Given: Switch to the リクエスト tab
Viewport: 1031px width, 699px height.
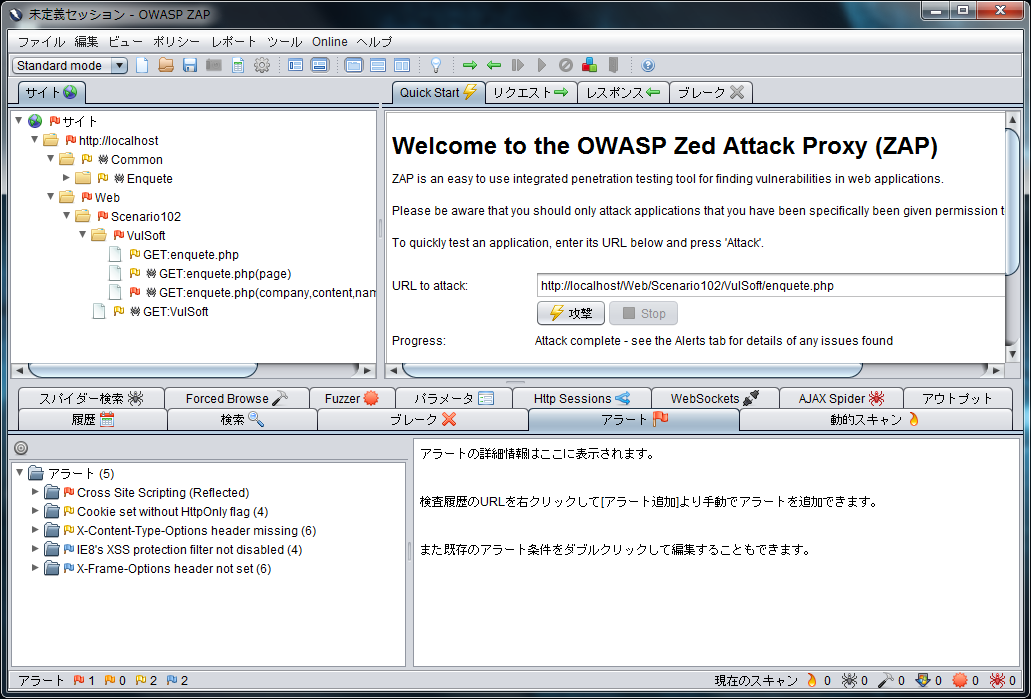Looking at the screenshot, I should point(531,92).
